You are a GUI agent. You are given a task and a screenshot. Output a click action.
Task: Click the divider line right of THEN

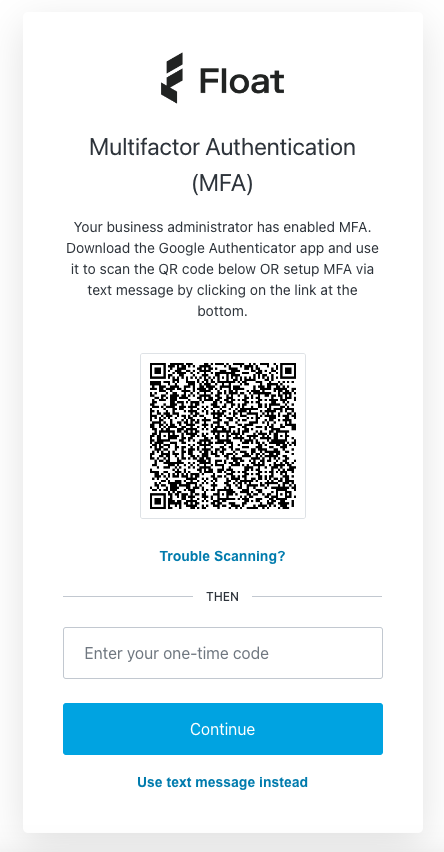tap(317, 597)
